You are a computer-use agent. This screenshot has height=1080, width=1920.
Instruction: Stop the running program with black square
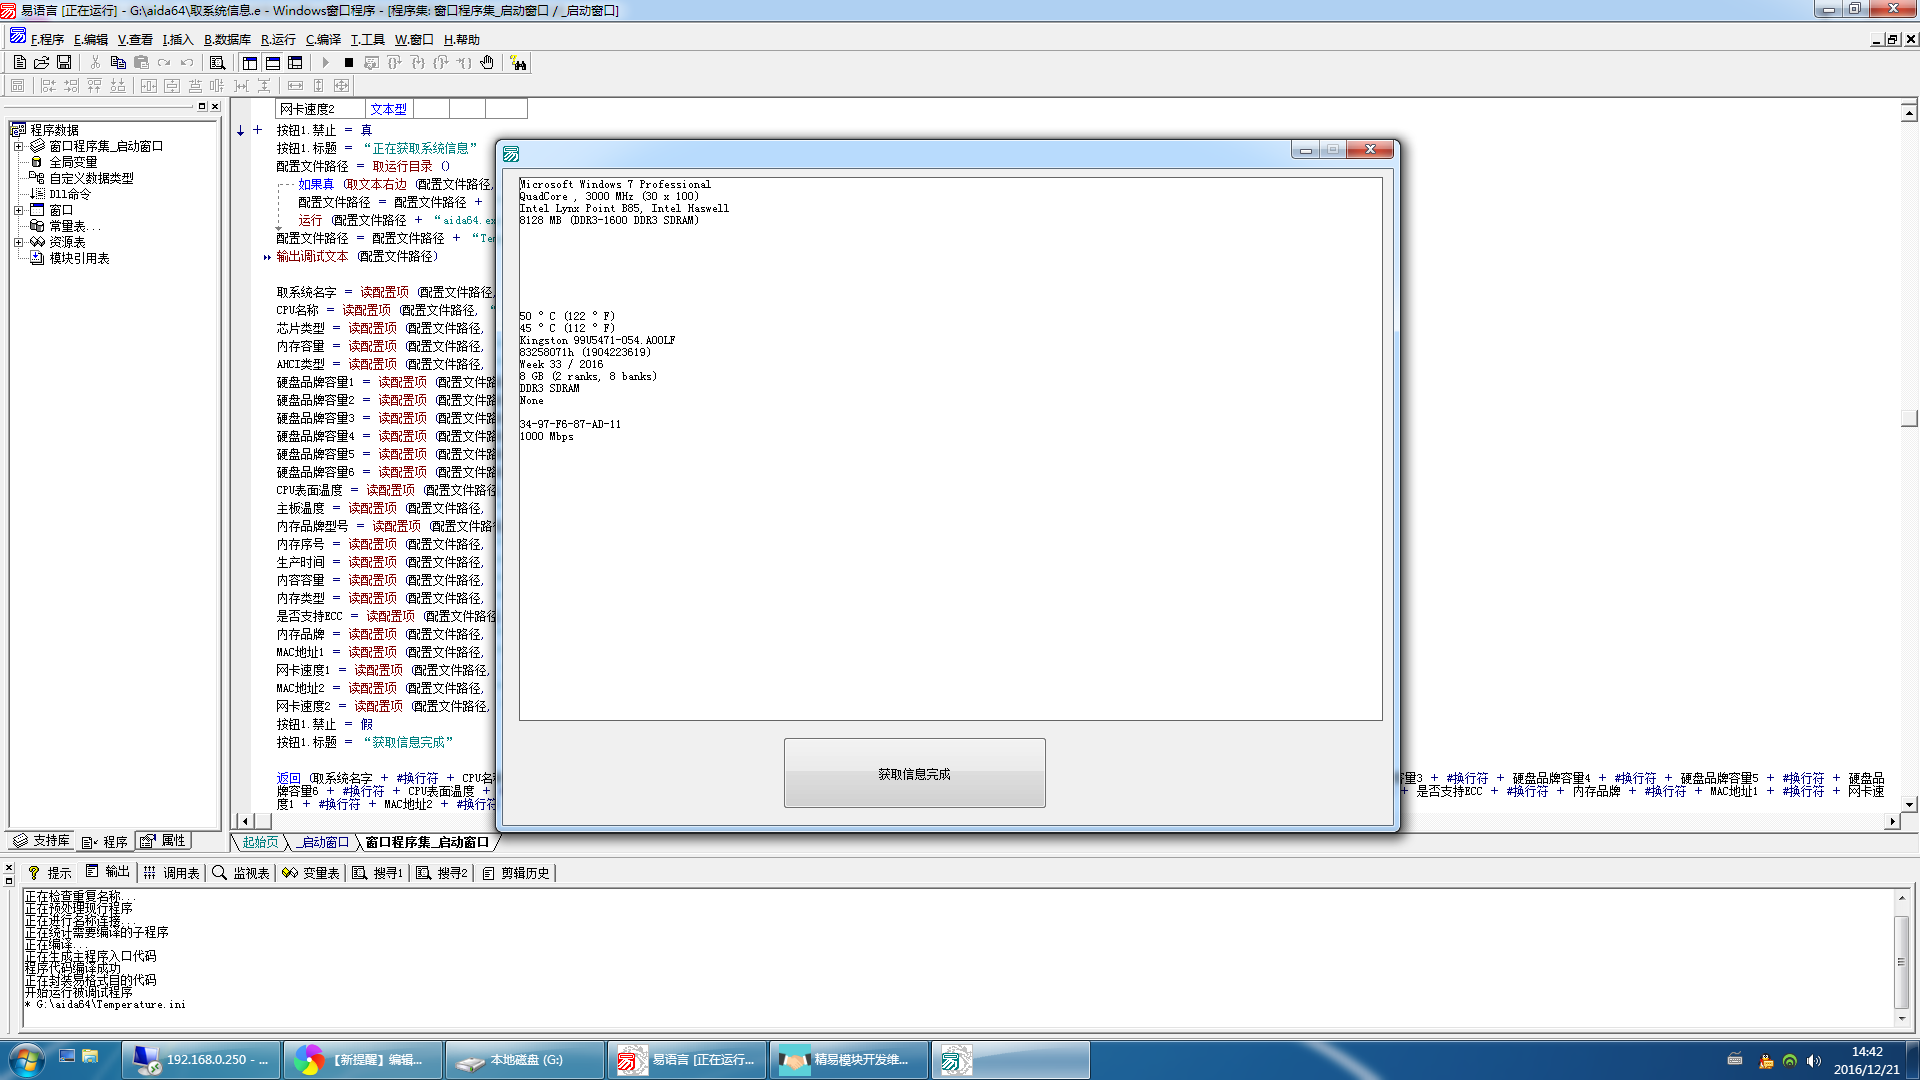pos(349,62)
